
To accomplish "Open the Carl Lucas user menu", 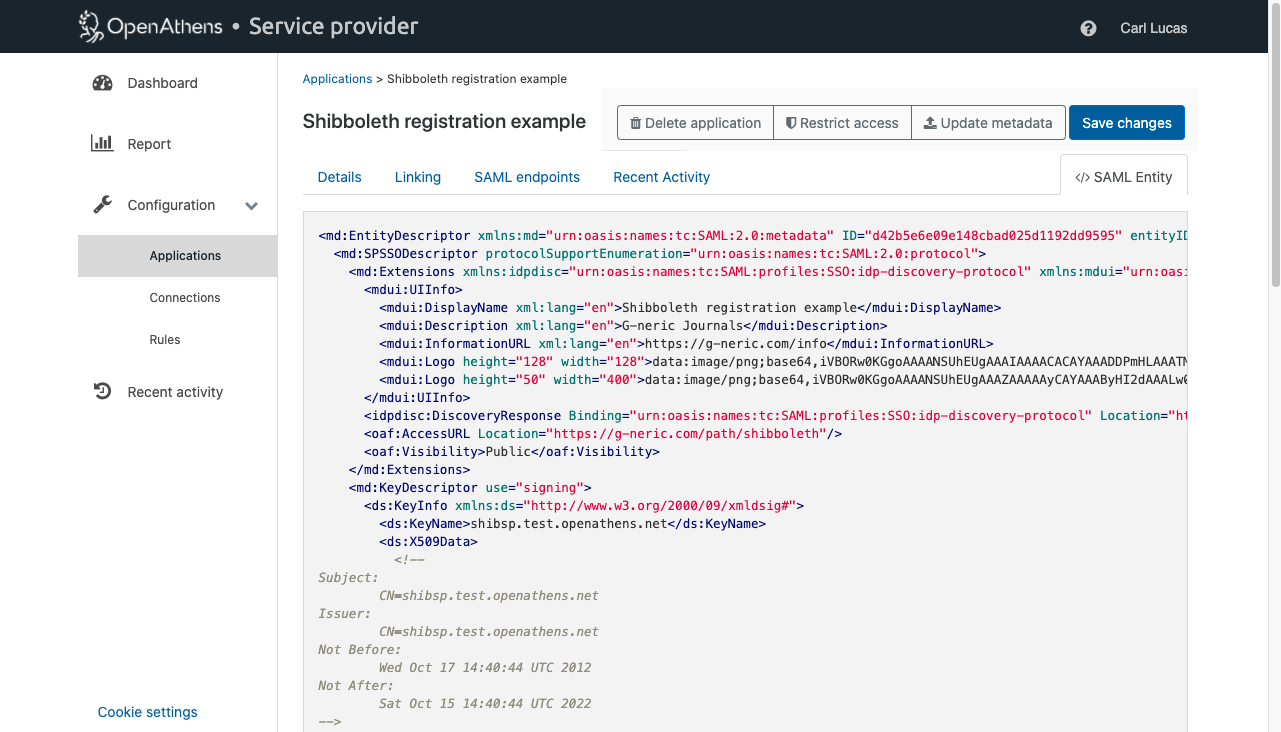I will 1153,28.
